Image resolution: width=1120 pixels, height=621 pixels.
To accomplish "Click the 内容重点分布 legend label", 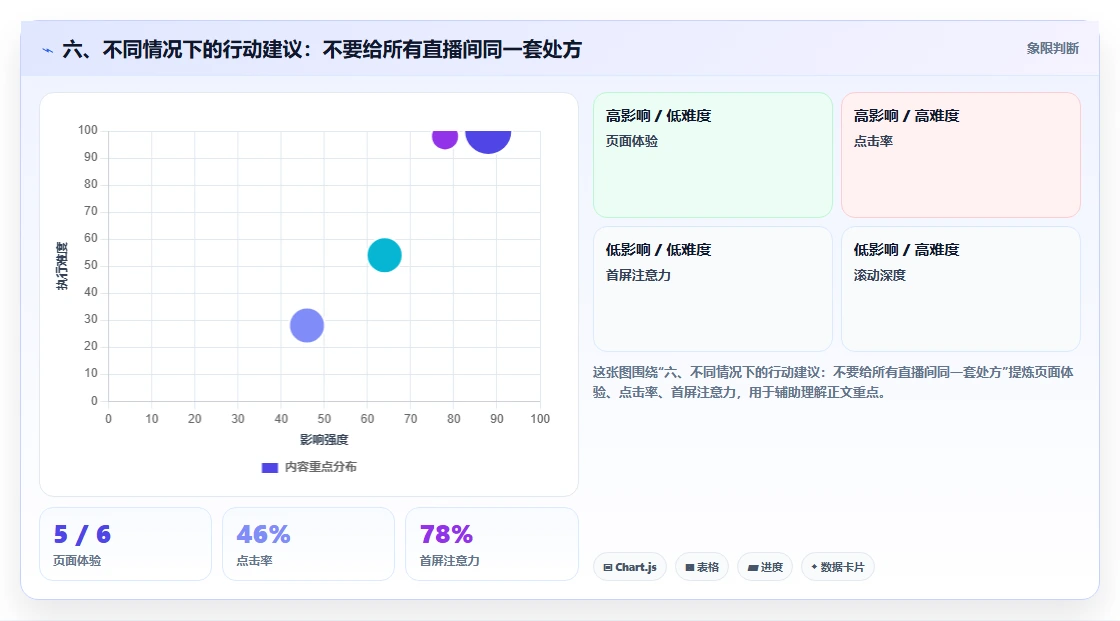I will coord(321,467).
